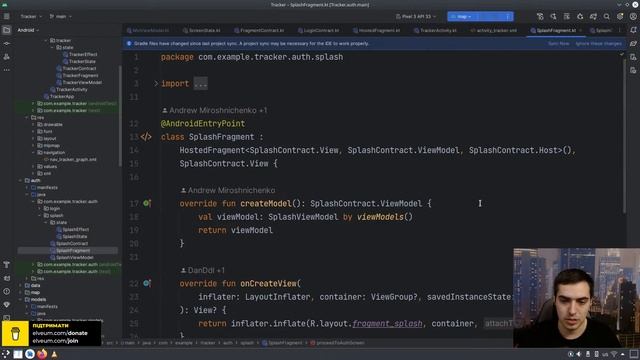The height and width of the screenshot is (360, 640).
Task: Click the user account avatar icon
Action: coord(633,16)
